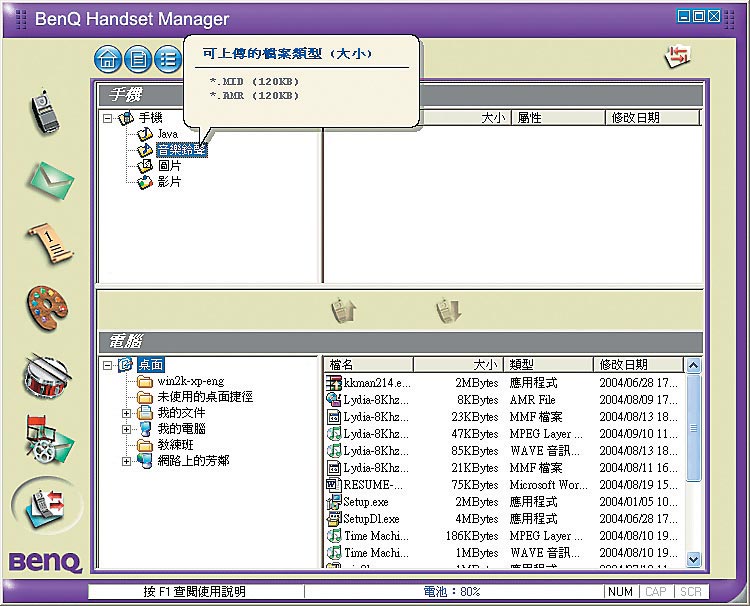Select the RESUME-... Word document row
The height and width of the screenshot is (606, 750).
pos(502,485)
